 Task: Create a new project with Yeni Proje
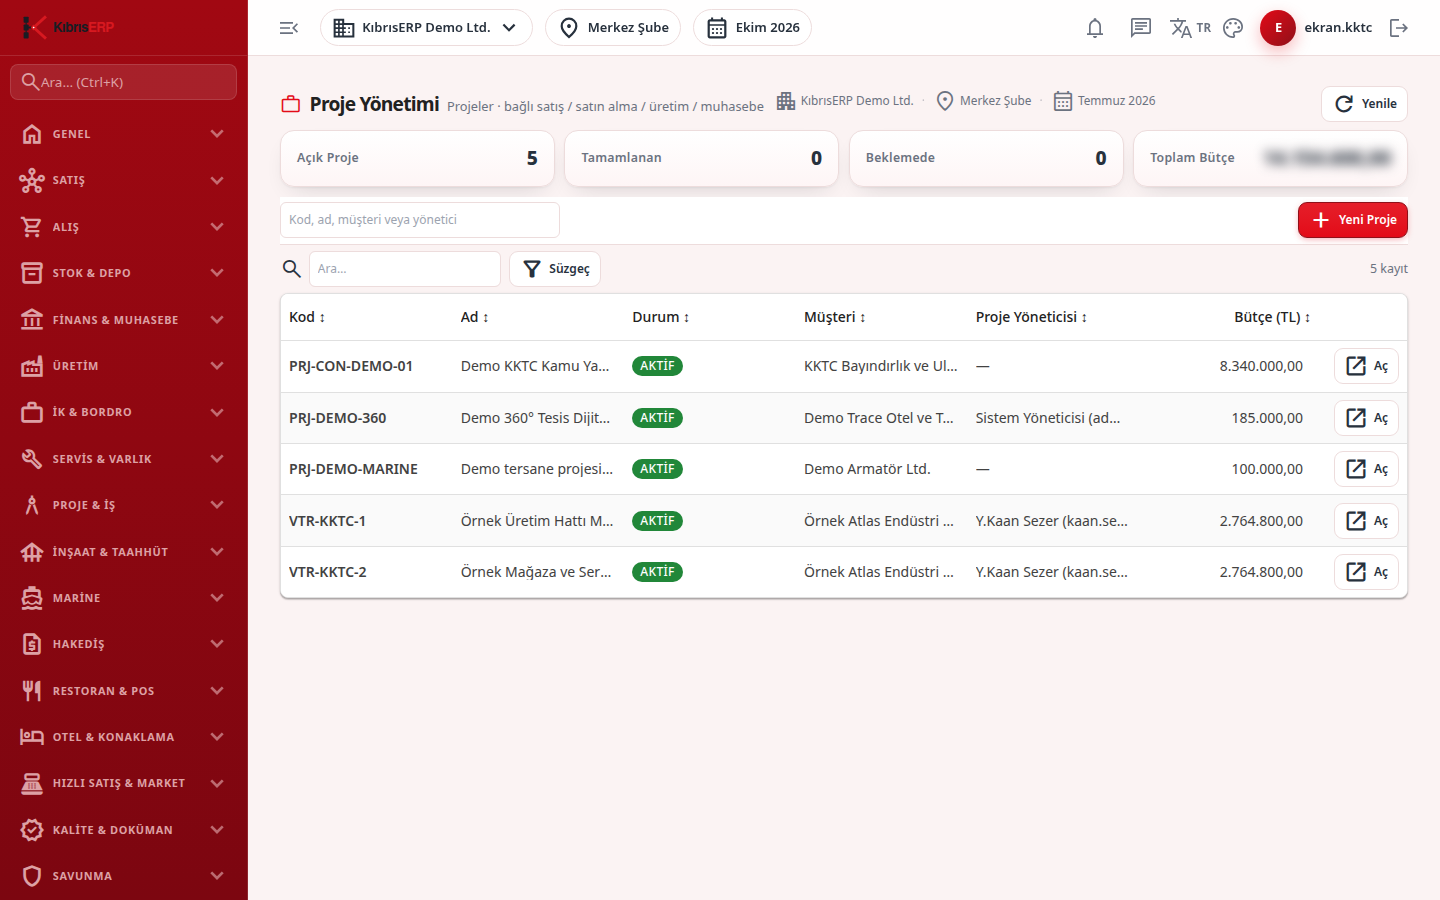coord(1353,220)
